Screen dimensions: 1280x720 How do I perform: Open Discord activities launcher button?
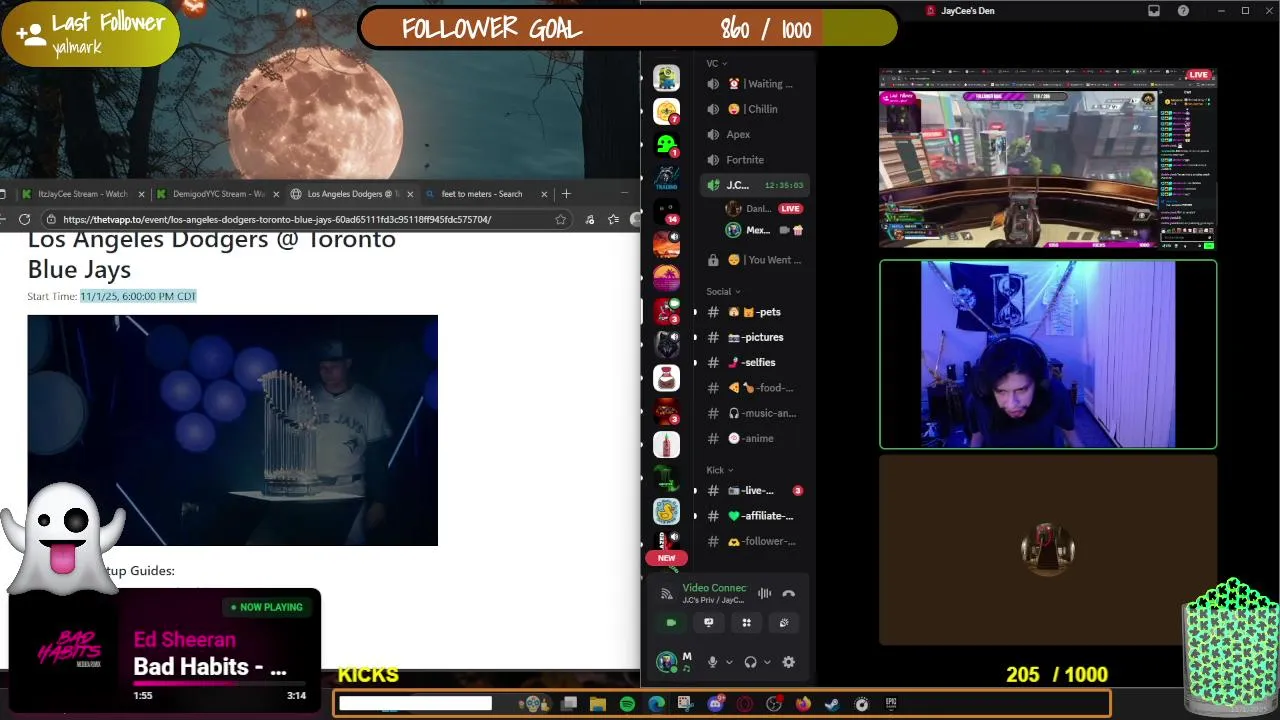(x=746, y=623)
